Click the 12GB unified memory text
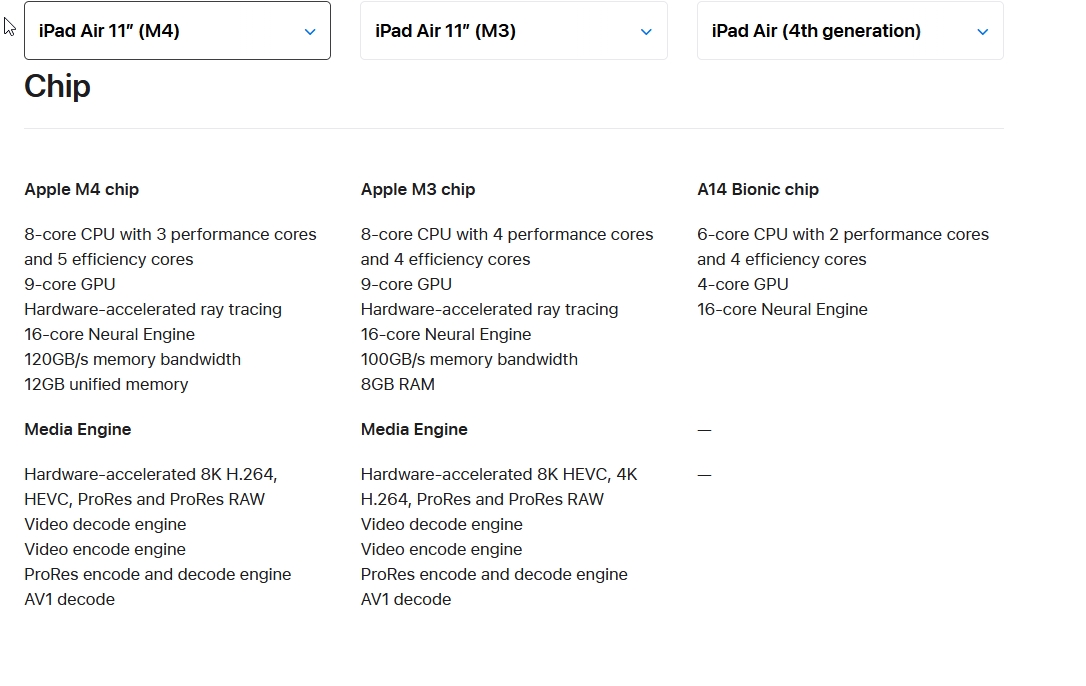The image size is (1086, 686). click(106, 384)
